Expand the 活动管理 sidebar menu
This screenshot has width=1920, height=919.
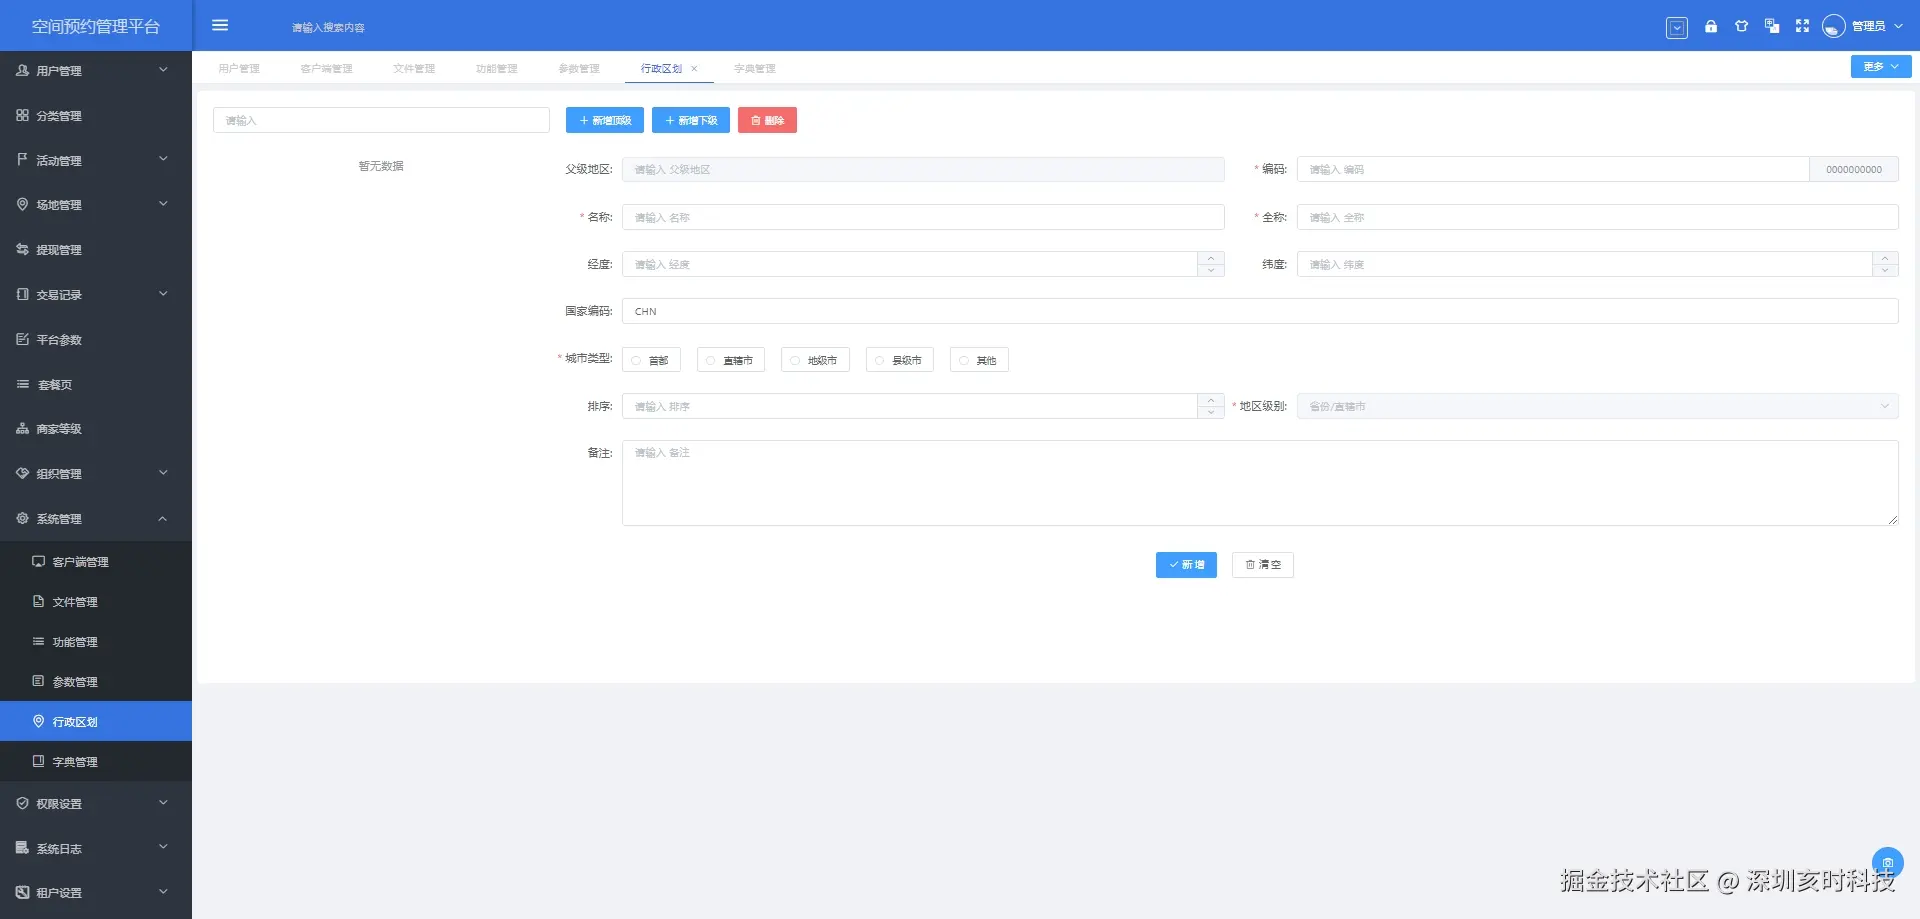(95, 160)
